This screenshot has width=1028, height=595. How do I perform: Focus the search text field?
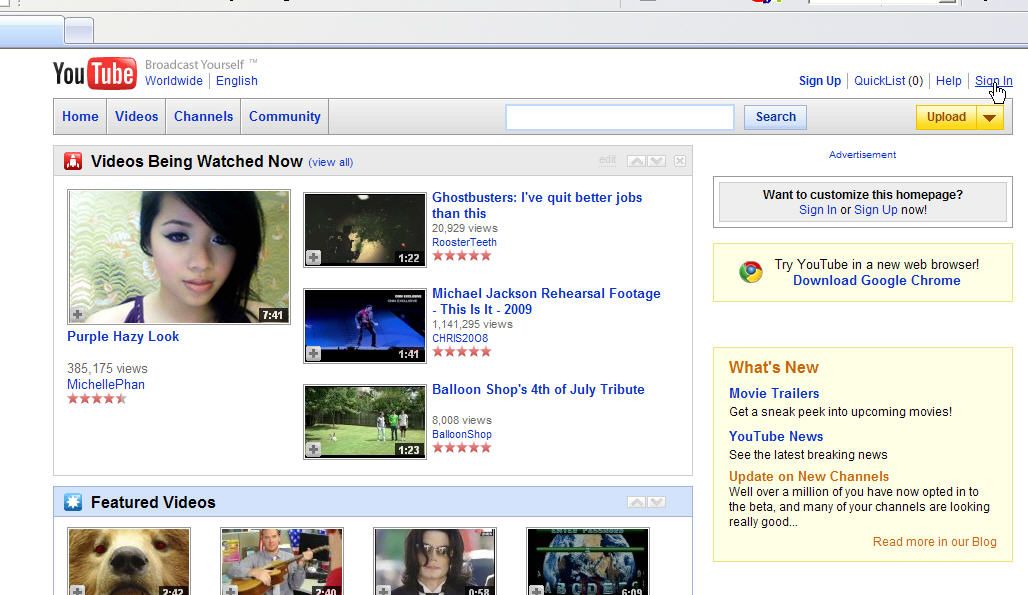[x=620, y=117]
